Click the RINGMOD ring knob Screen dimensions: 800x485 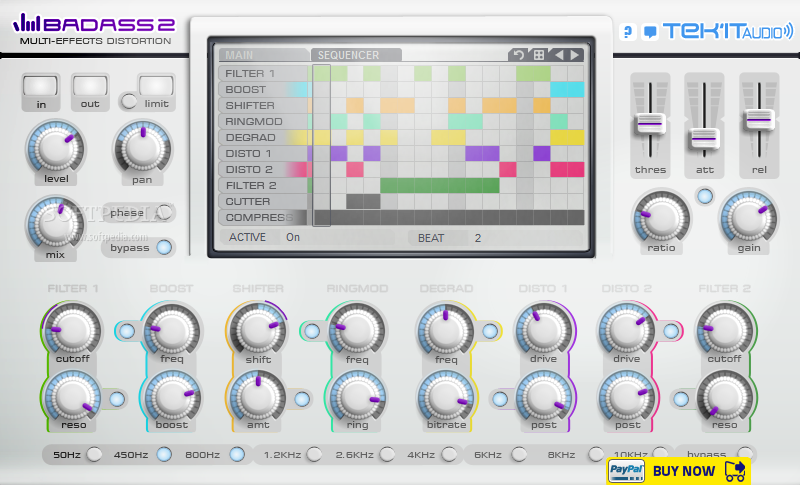coord(357,397)
